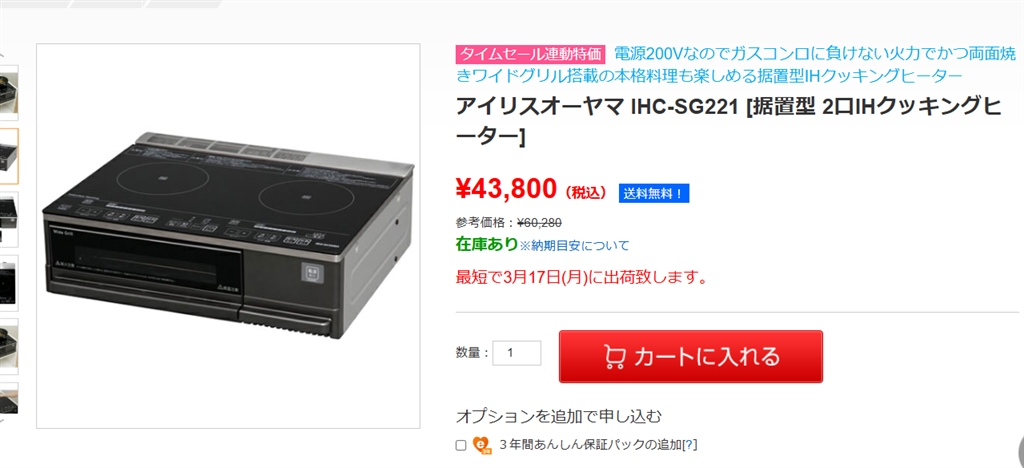The height and width of the screenshot is (468, 1024).
Task: Click the pink タイムセール連動特価 badge
Action: tap(531, 54)
